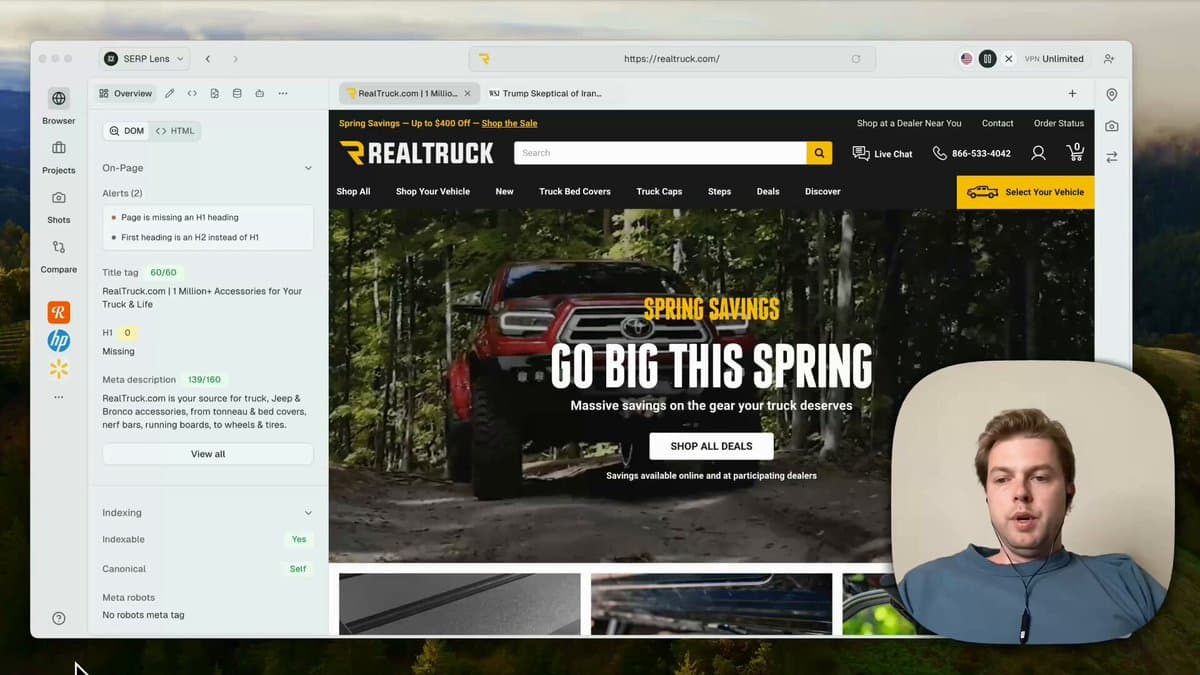
Task: Open Deals menu
Action: (x=768, y=191)
